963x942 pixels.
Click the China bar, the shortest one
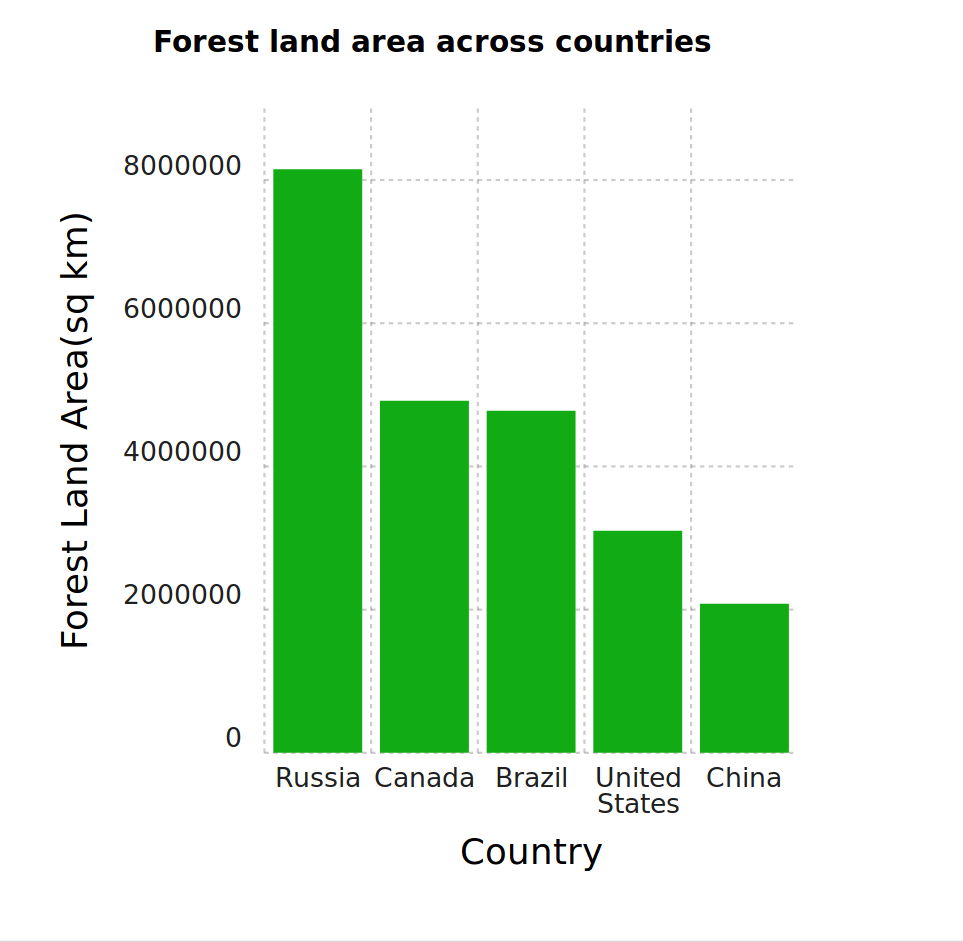pos(744,678)
